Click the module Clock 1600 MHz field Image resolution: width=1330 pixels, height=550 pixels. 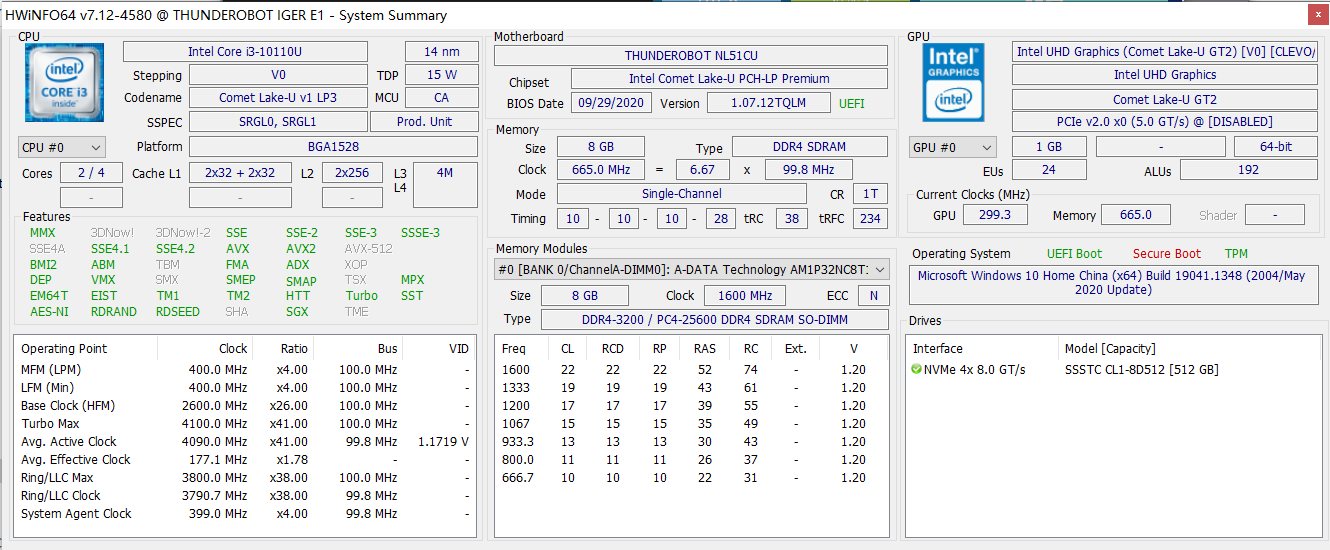click(745, 296)
